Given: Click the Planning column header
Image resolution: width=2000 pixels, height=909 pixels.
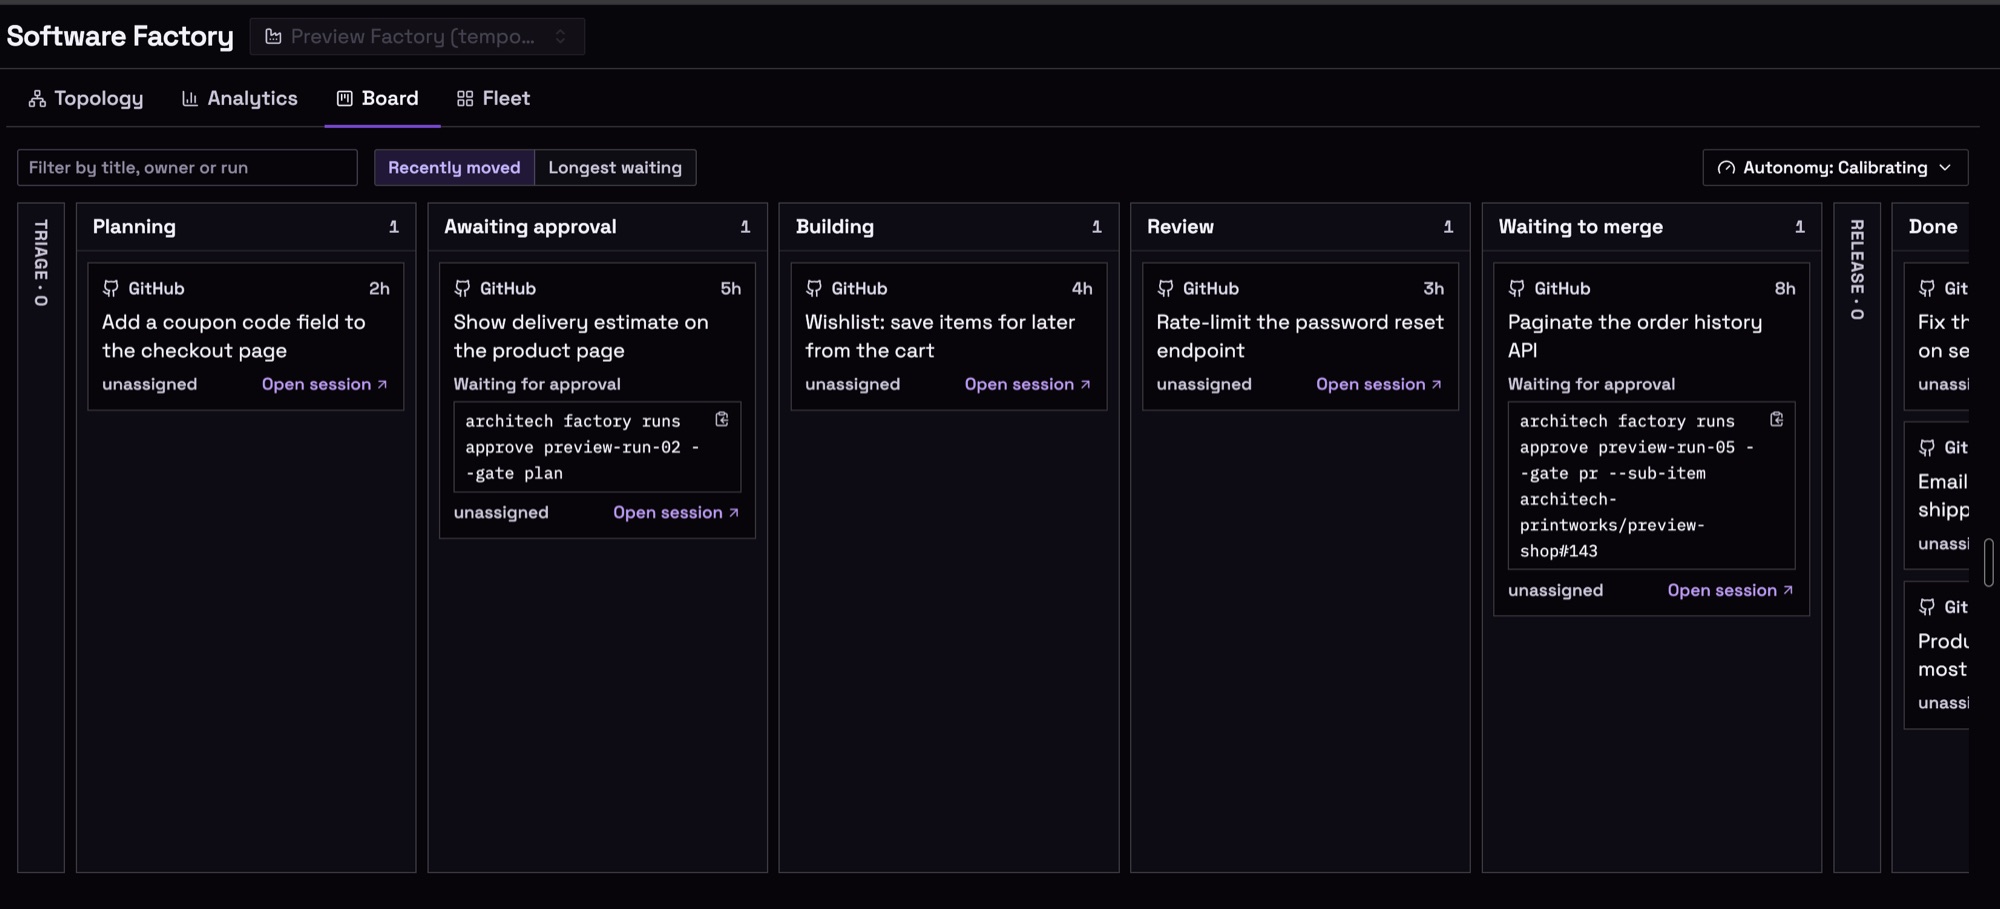Looking at the screenshot, I should [246, 227].
